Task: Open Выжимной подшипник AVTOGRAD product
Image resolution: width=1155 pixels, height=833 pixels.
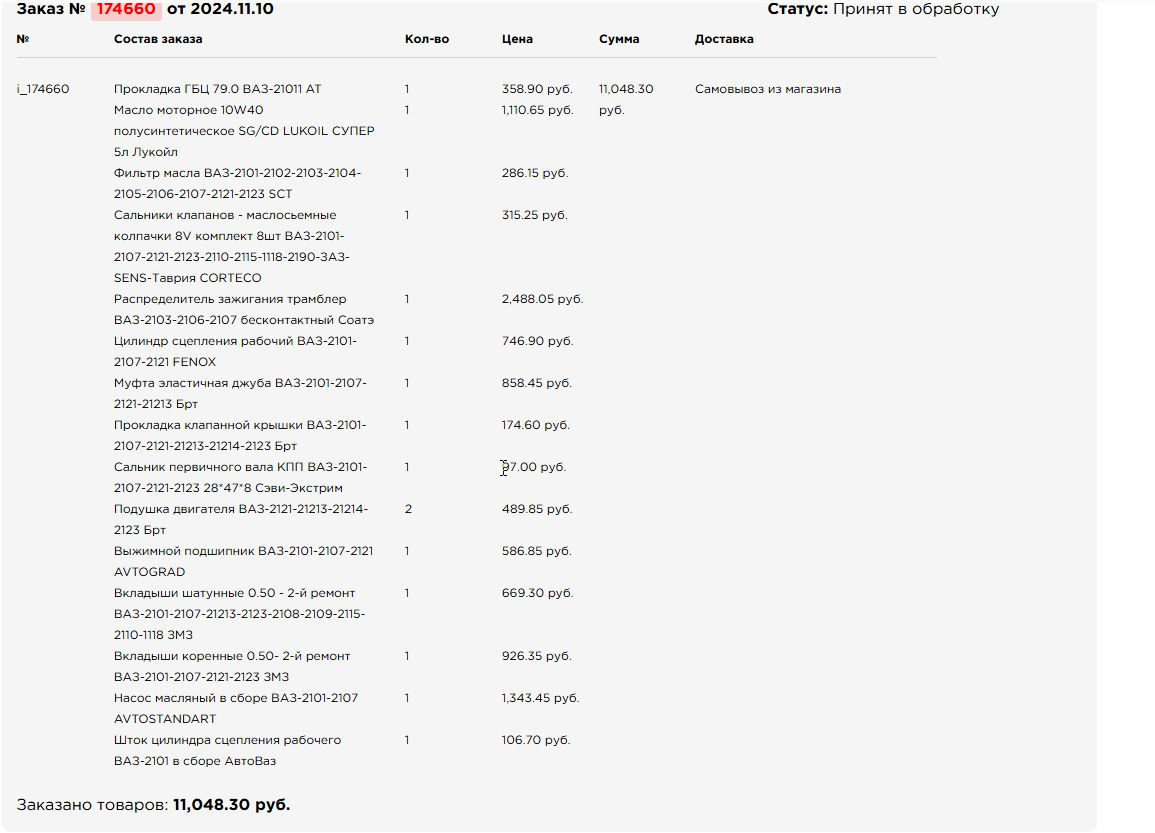Action: click(243, 561)
